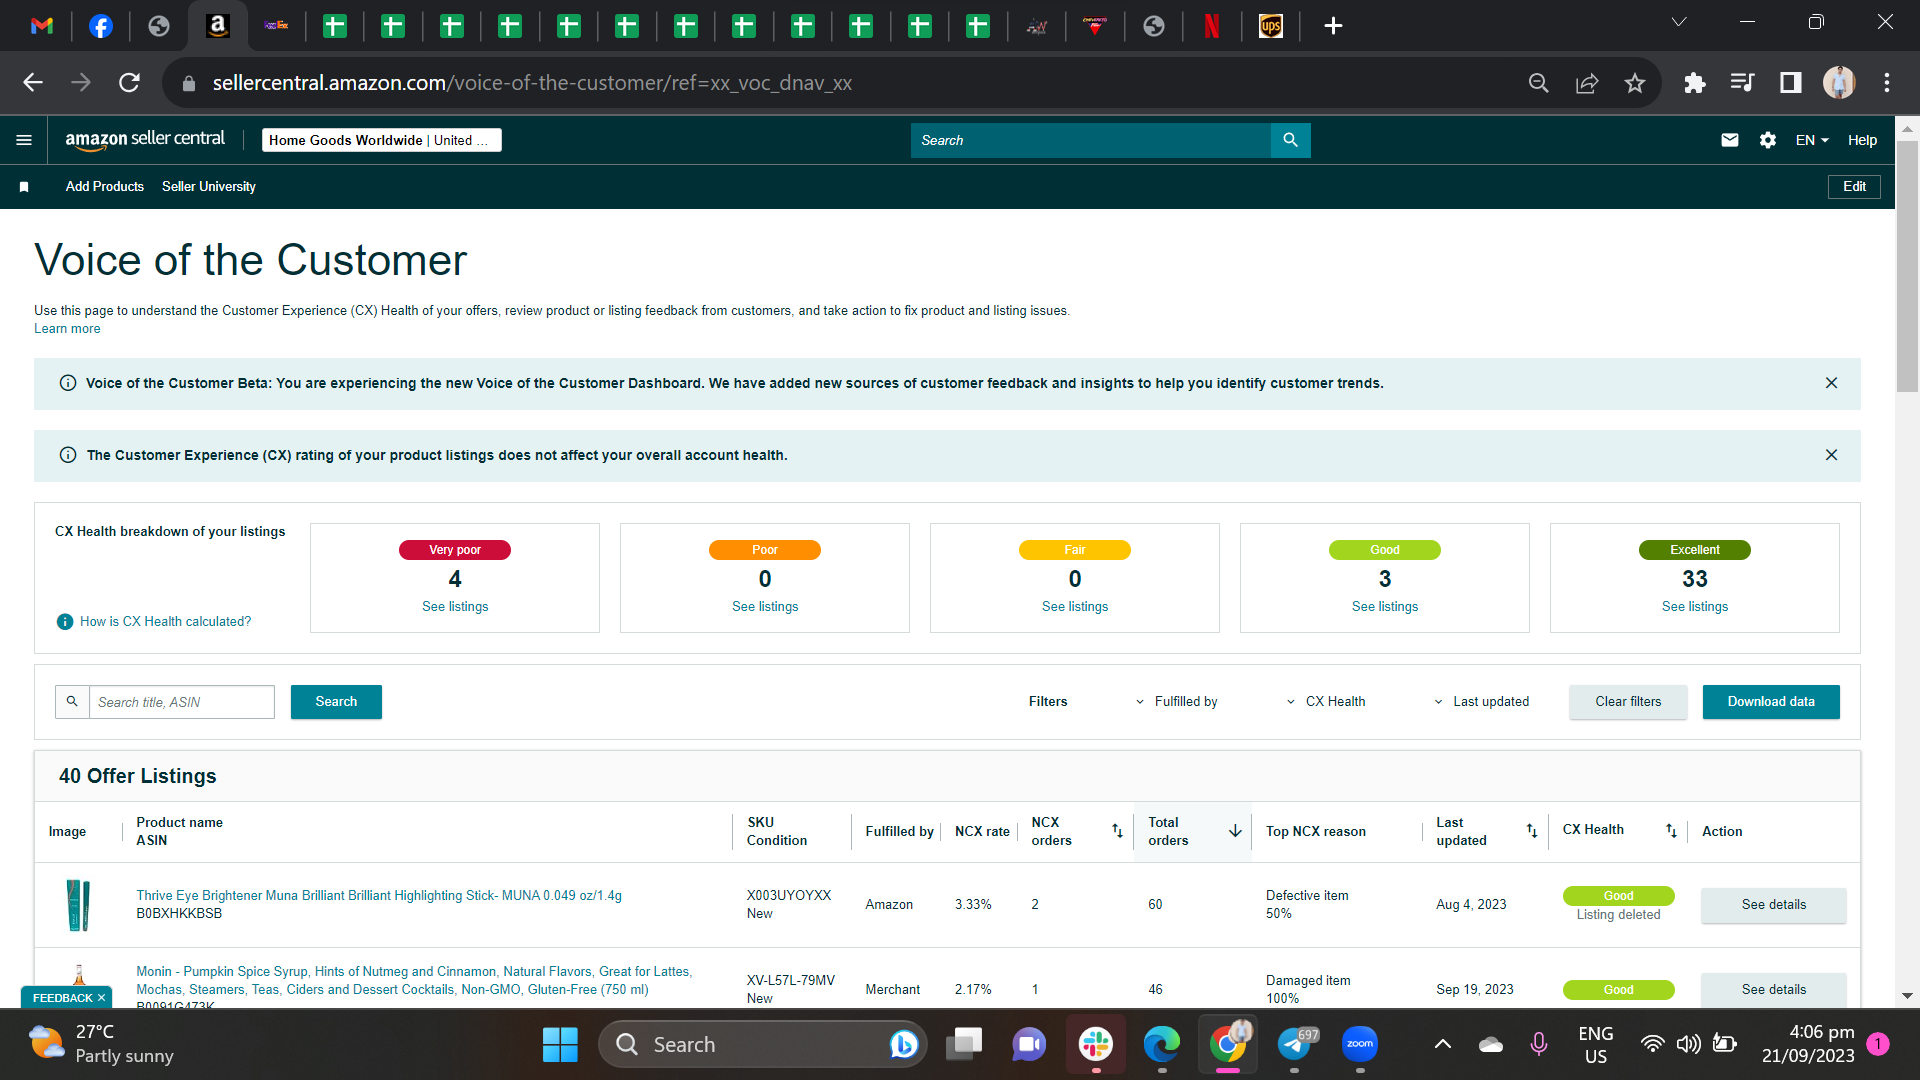Click the Thrive Eye Brightener product thumbnail
1920x1080 pixels.
coord(78,905)
